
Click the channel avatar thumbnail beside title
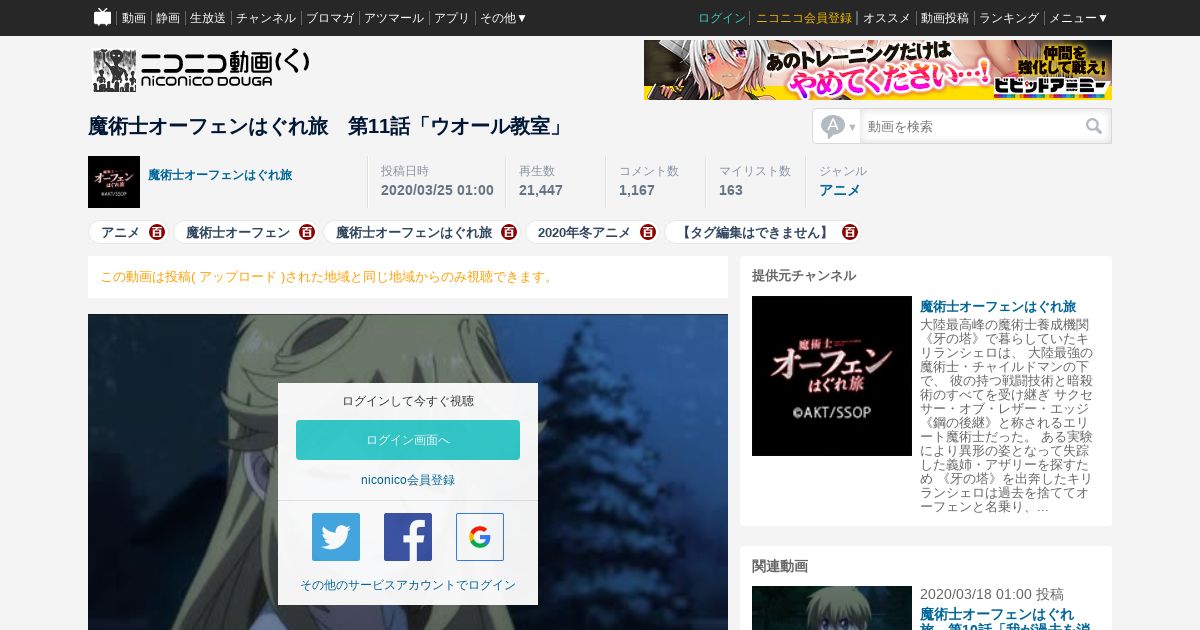coord(114,182)
